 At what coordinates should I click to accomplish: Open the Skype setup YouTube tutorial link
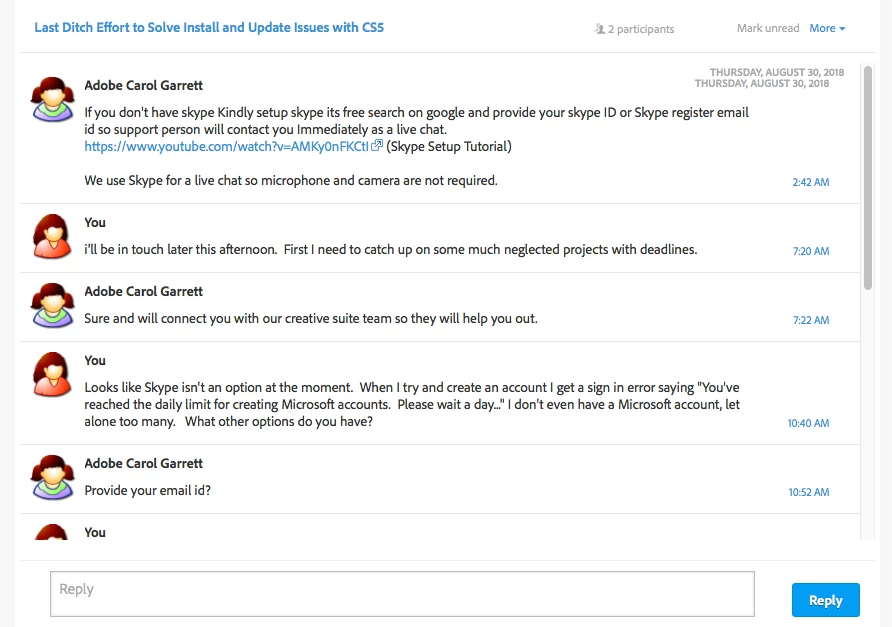tap(227, 146)
